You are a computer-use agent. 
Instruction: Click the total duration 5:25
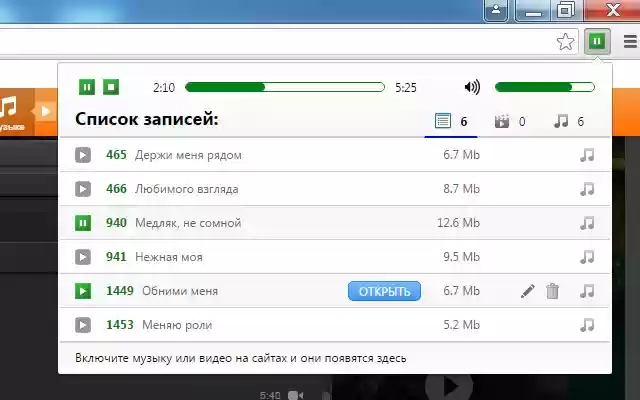tap(406, 87)
